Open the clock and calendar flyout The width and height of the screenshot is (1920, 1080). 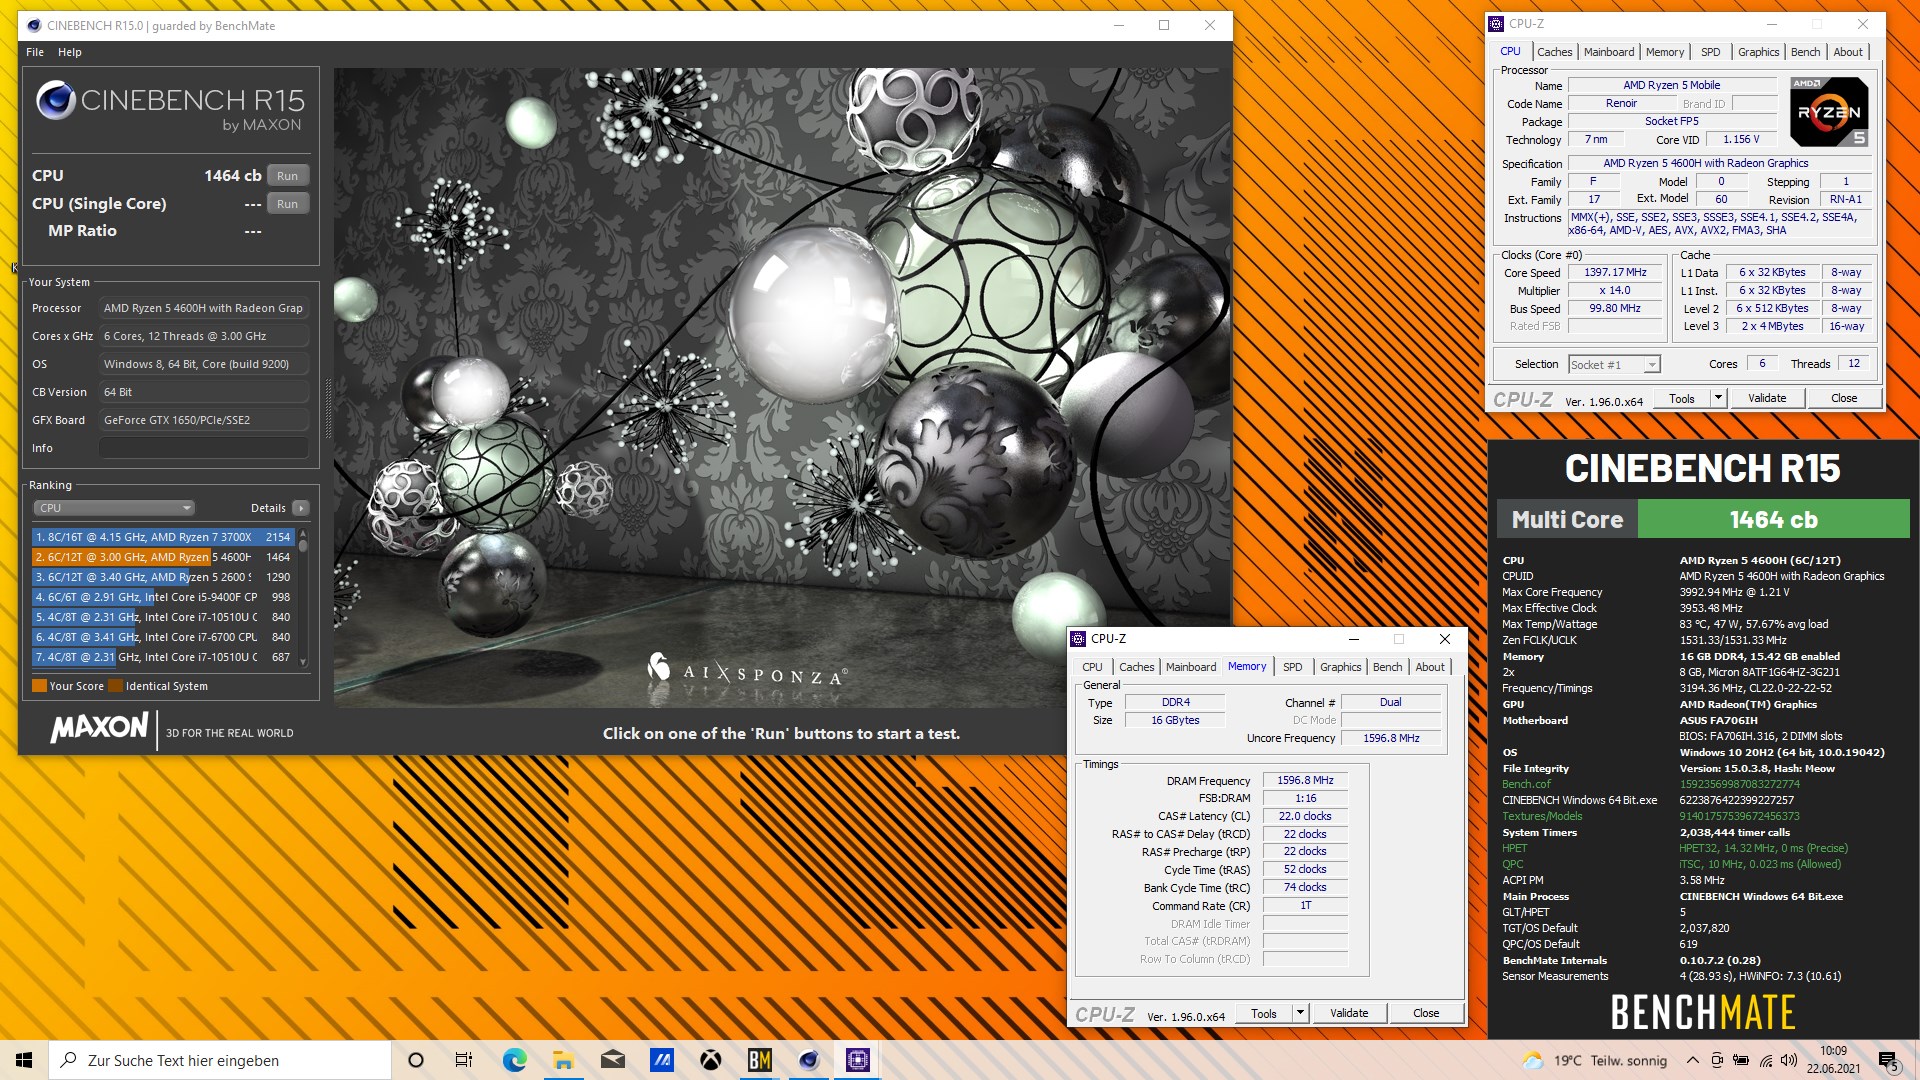(x=1833, y=1060)
